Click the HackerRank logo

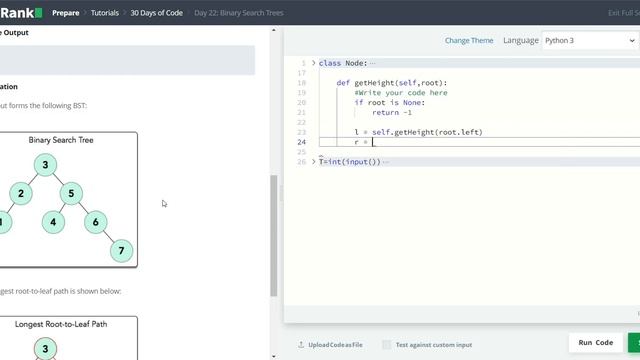21,13
